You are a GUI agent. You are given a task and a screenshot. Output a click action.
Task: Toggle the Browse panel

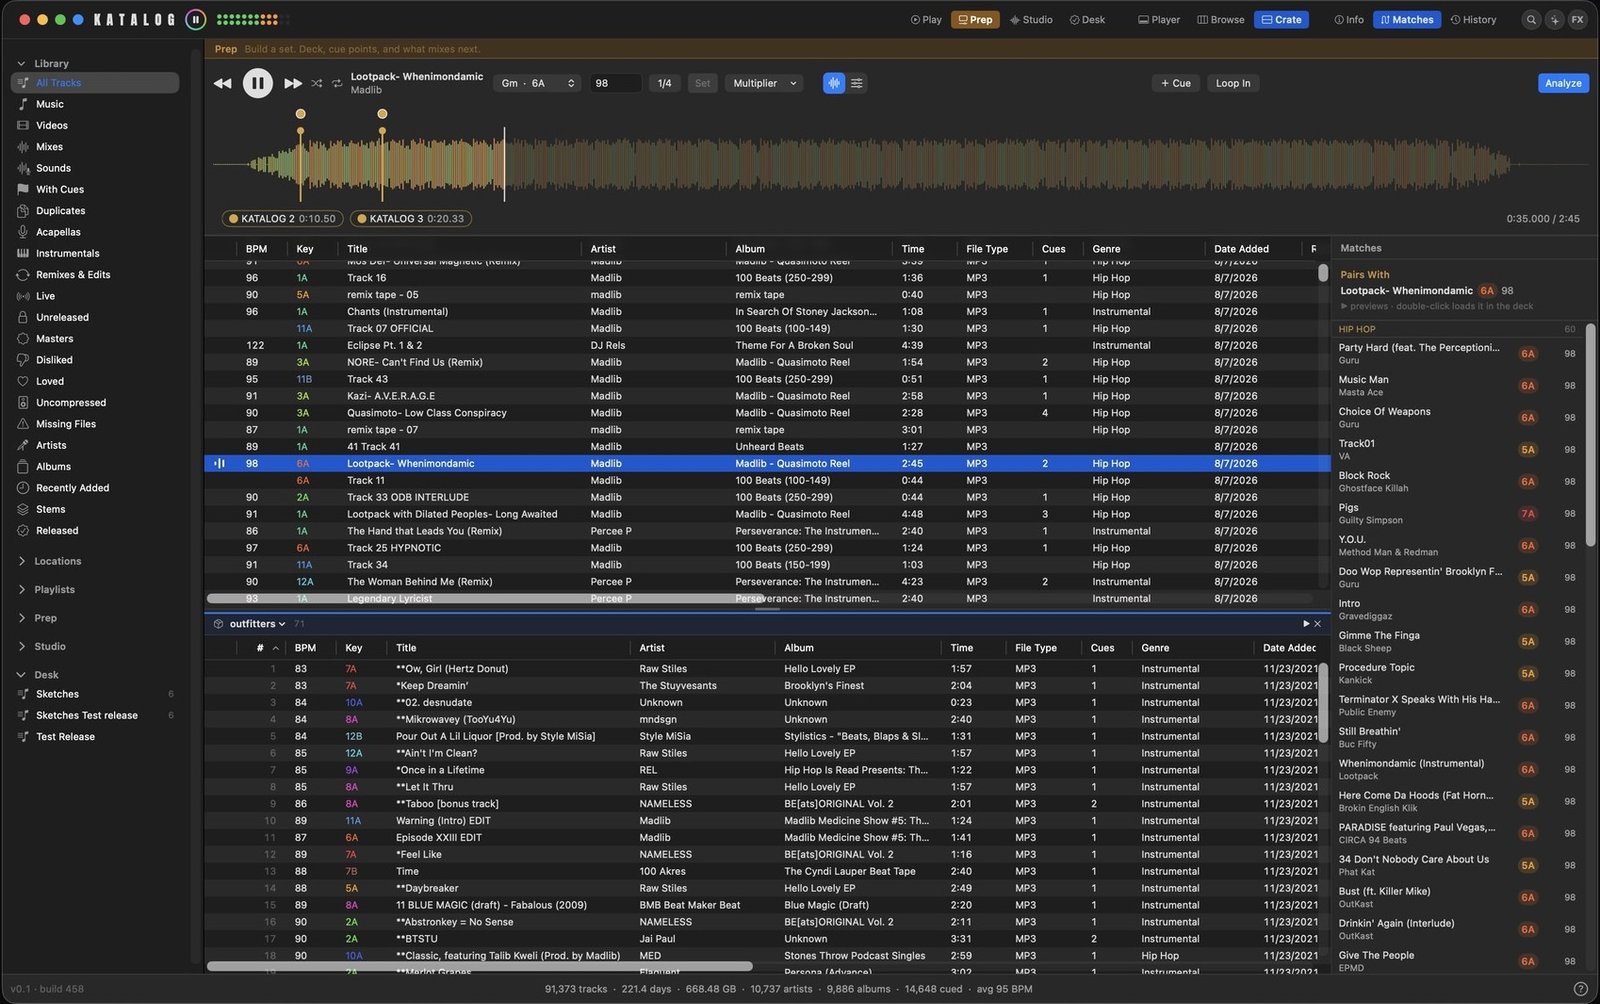click(1221, 19)
